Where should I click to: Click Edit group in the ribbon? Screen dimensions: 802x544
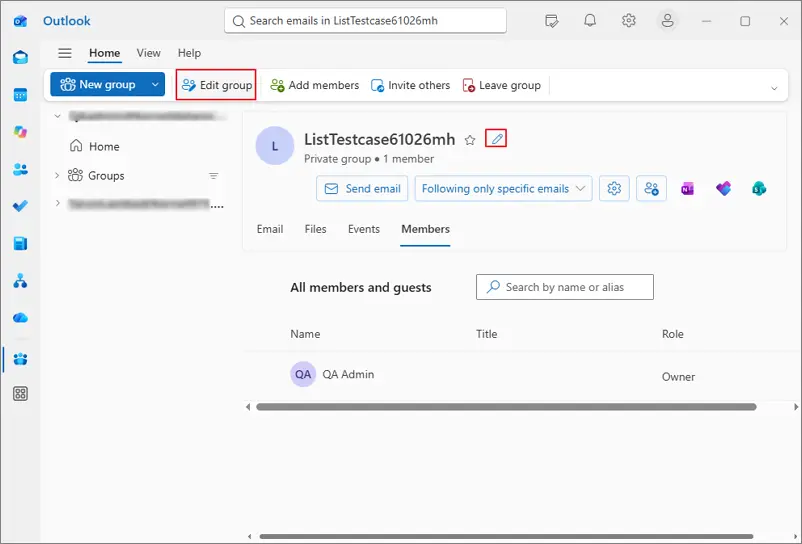pyautogui.click(x=217, y=85)
